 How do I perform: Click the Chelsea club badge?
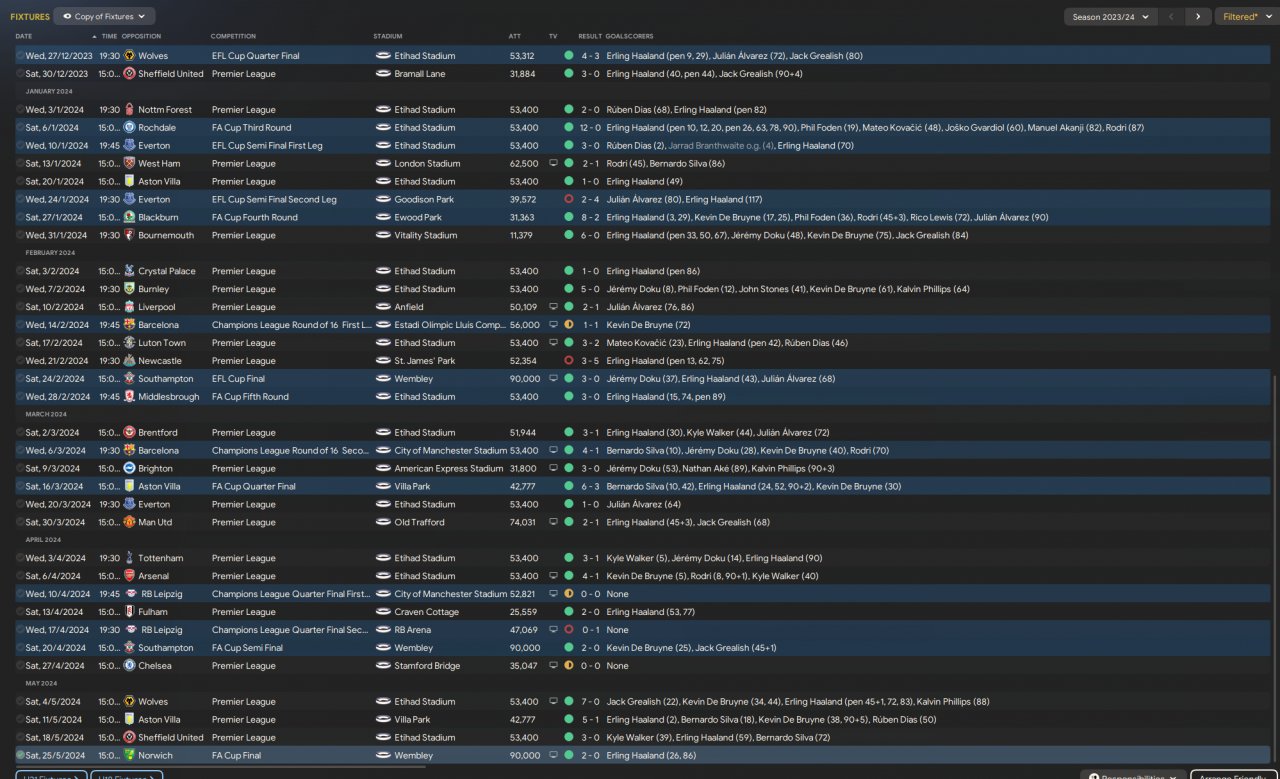[x=129, y=666]
